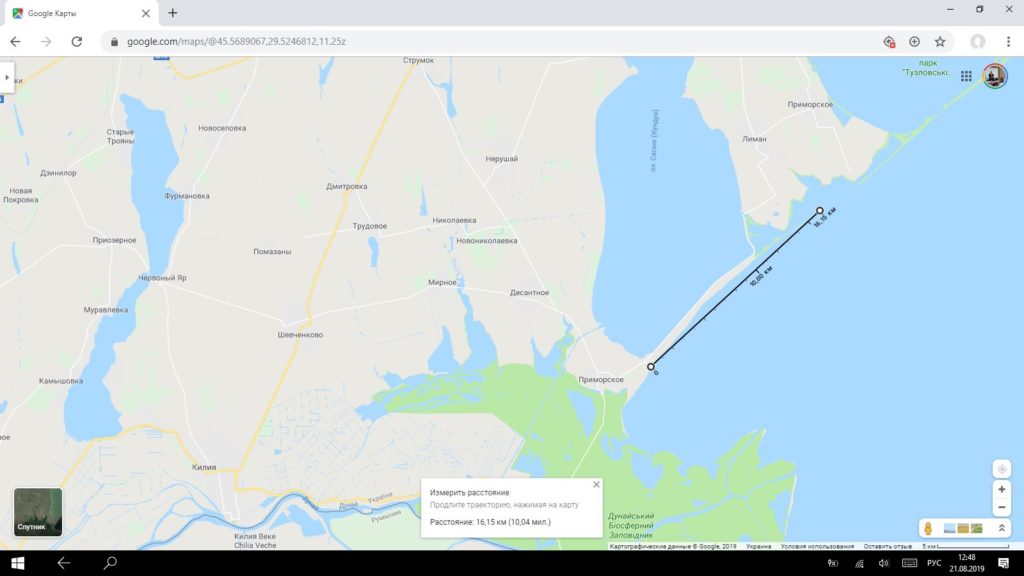Viewport: 1024px width, 576px height.
Task: Reload the Google Maps page
Action: point(76,41)
